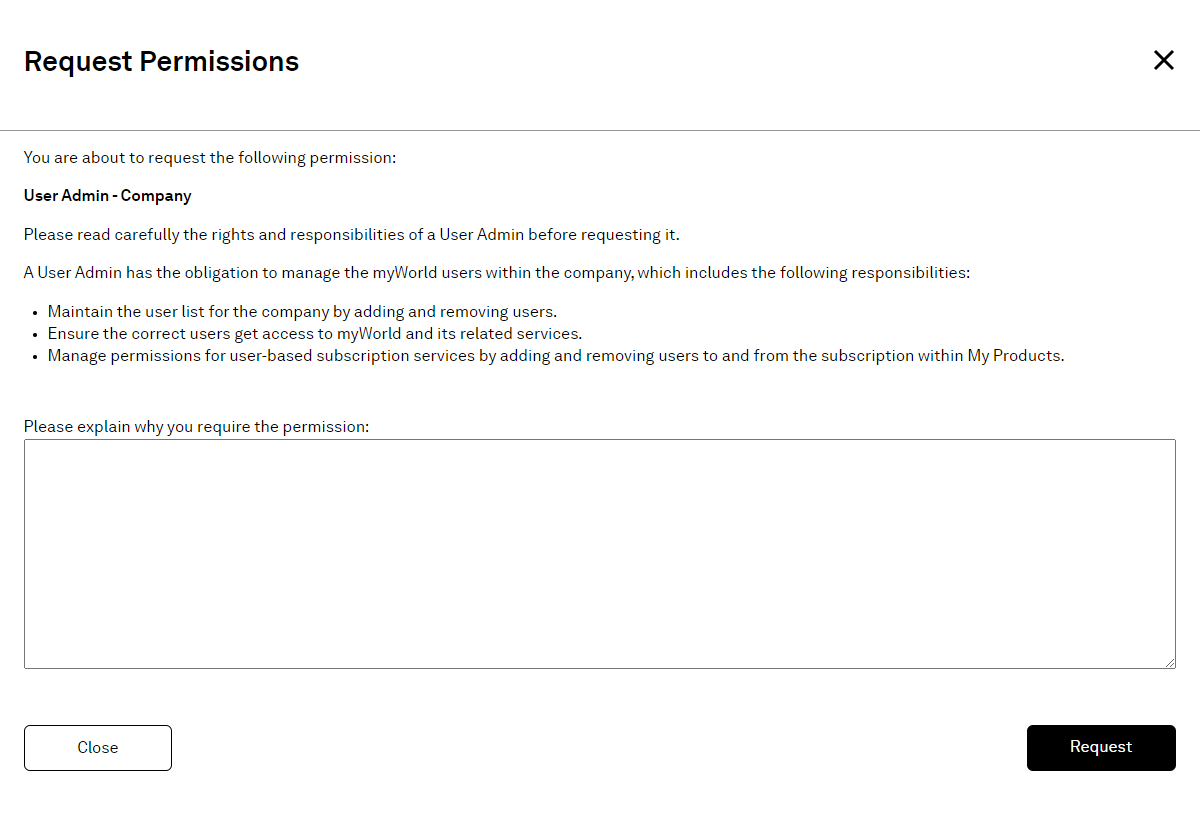Click the bullet point before 'Manage permissions'
Image resolution: width=1200 pixels, height=819 pixels.
coord(35,357)
